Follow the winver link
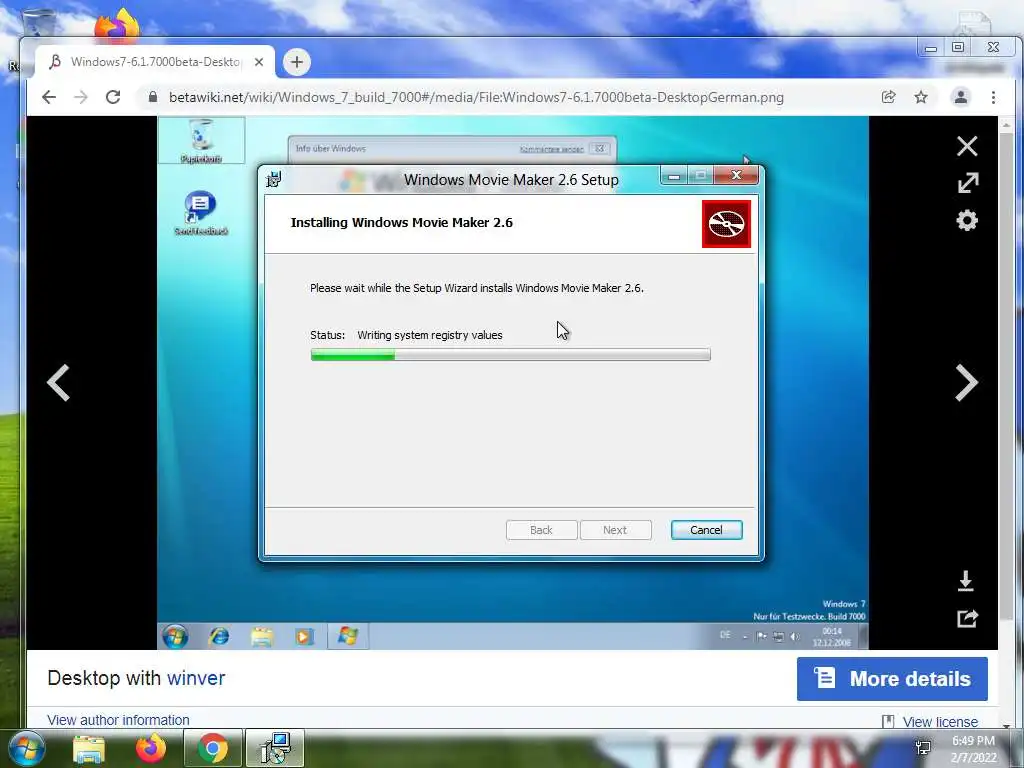The width and height of the screenshot is (1024, 768). coord(196,678)
